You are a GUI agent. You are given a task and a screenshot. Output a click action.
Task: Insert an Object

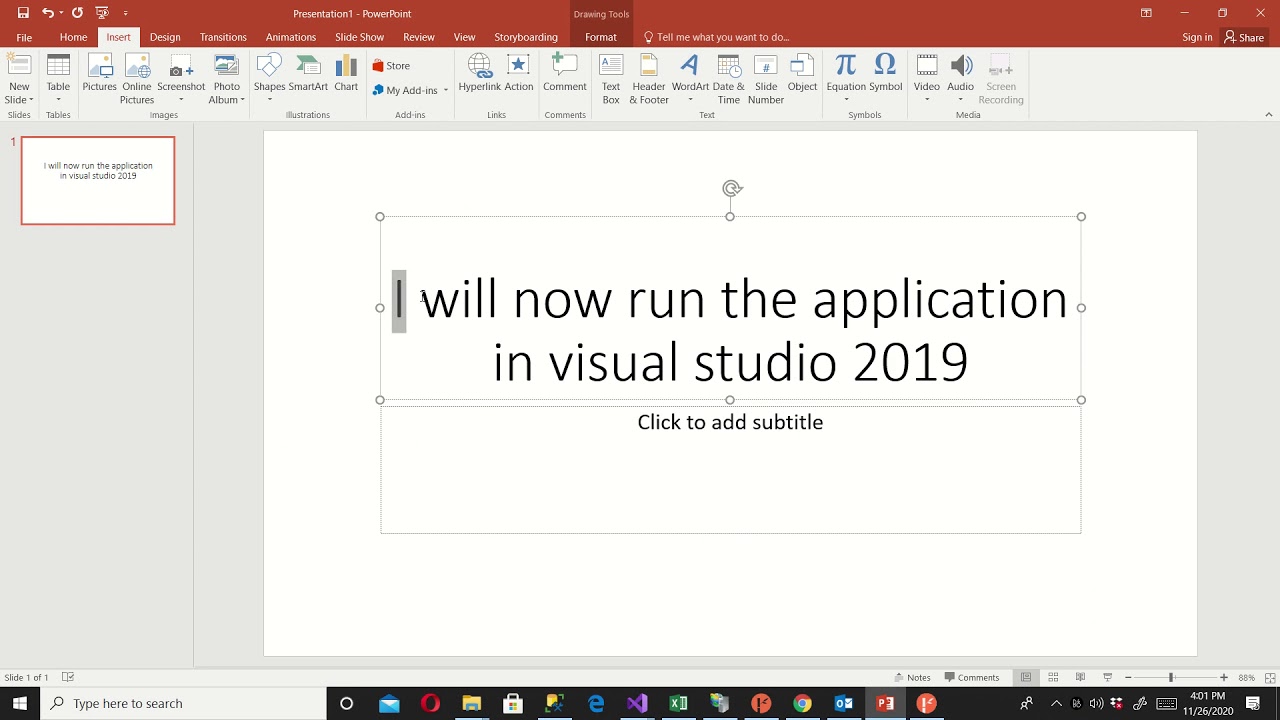[x=802, y=74]
